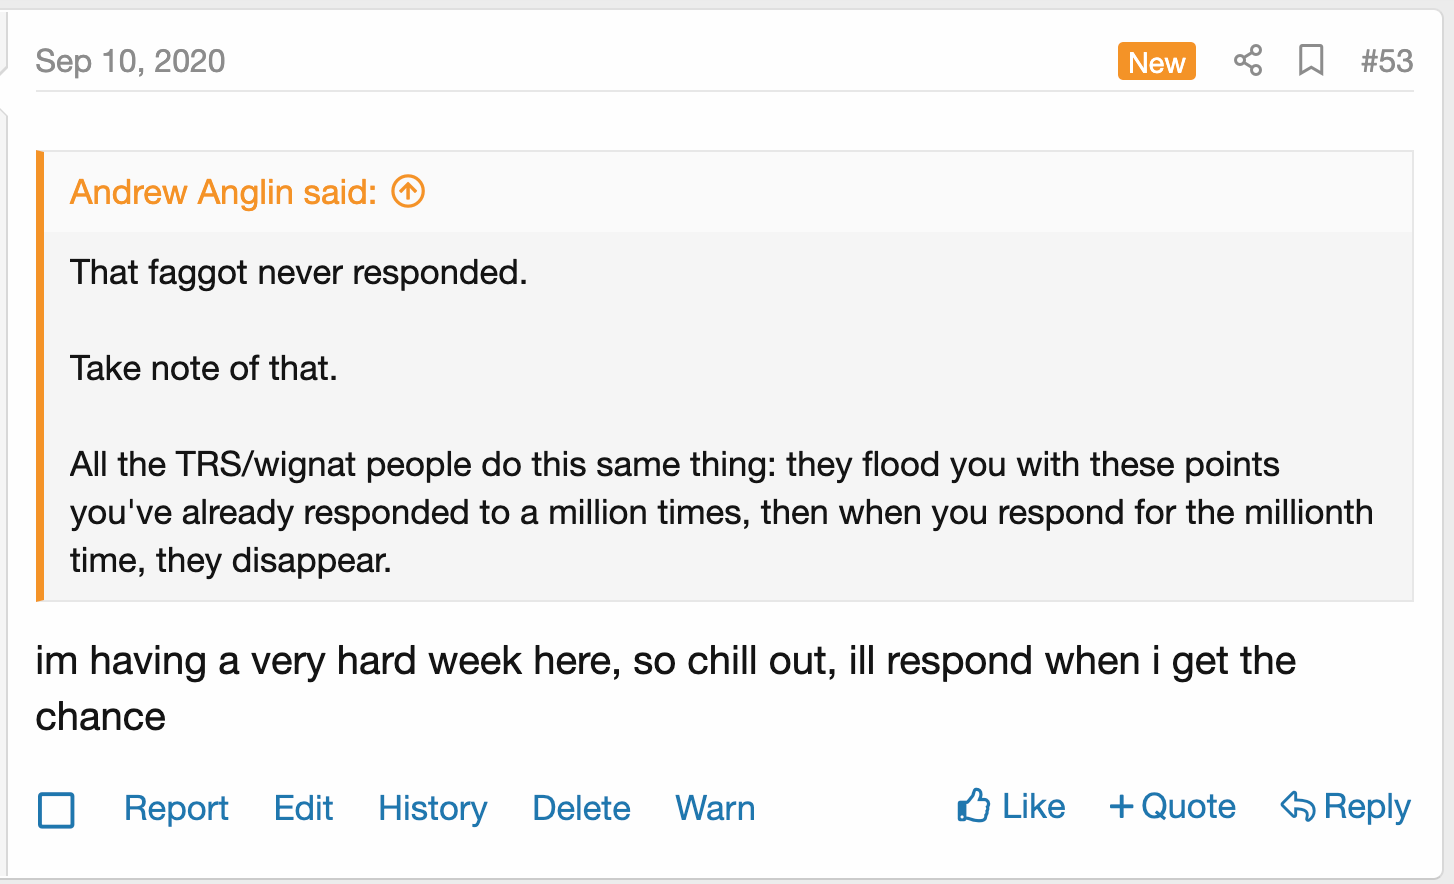Screen dimensions: 1454x884
Task: Hit the Reply arrow button
Action: 1345,806
